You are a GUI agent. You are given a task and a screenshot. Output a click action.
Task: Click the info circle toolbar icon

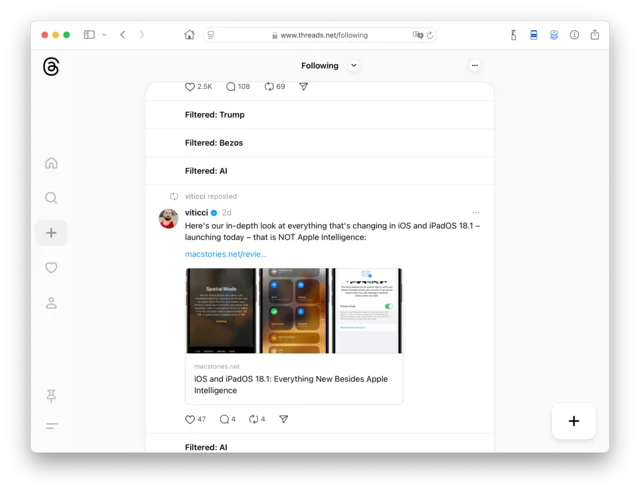(574, 35)
